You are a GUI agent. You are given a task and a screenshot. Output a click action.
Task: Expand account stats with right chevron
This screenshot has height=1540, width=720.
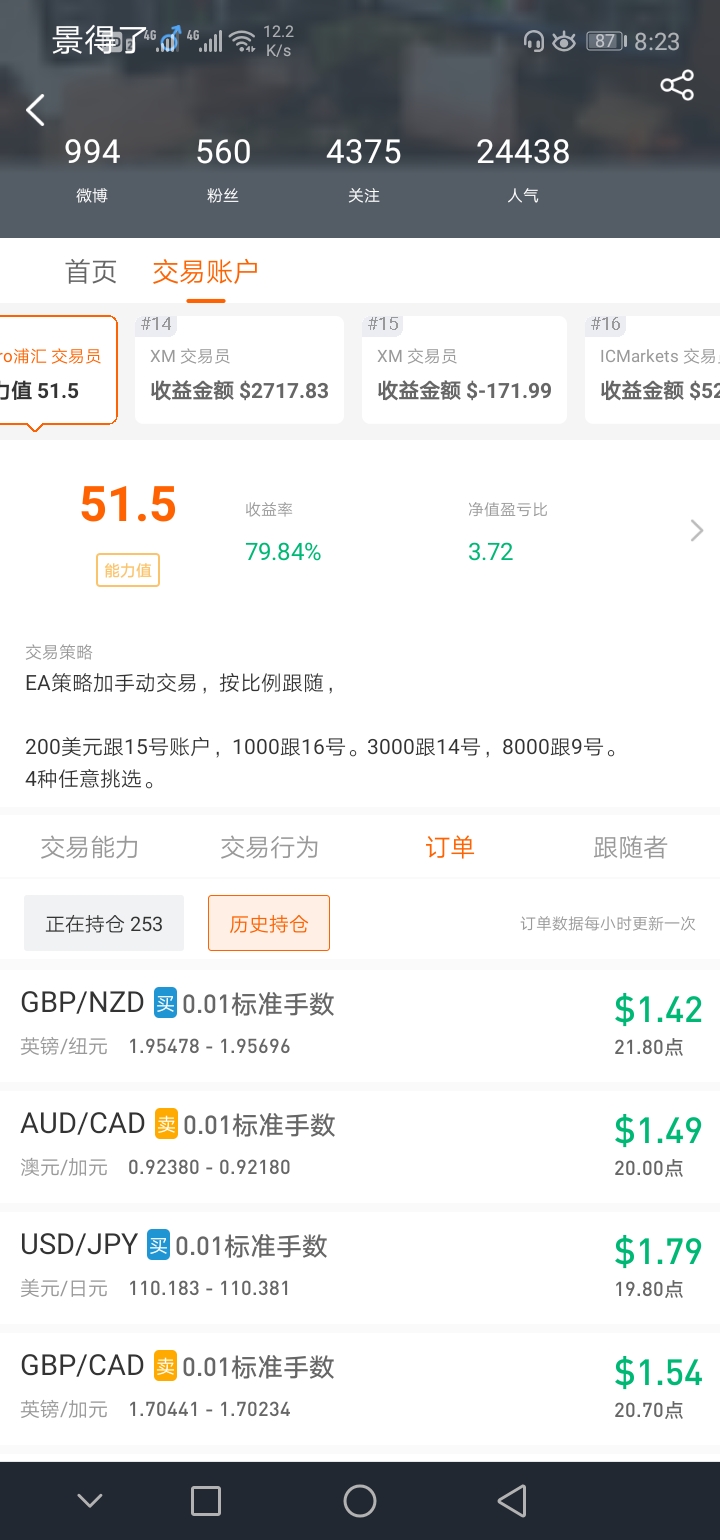[697, 530]
